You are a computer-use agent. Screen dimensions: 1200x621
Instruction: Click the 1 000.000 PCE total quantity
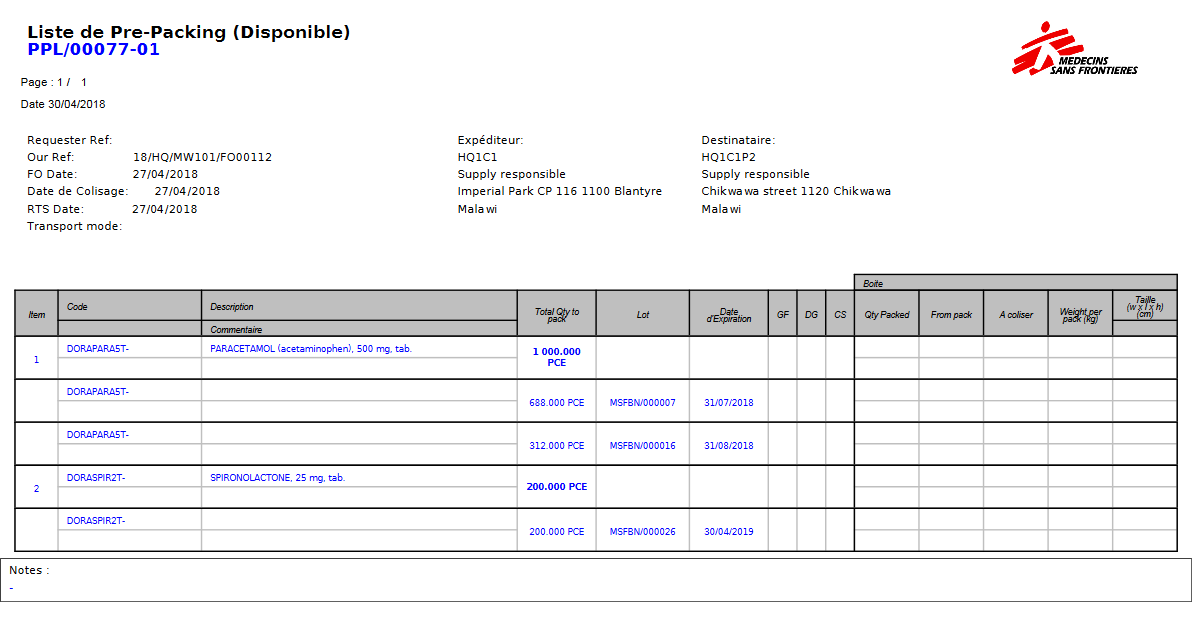pos(556,357)
